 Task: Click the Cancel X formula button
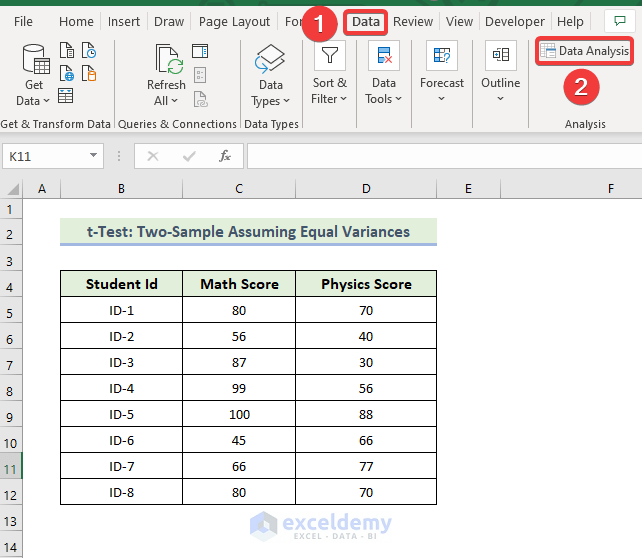(x=153, y=156)
